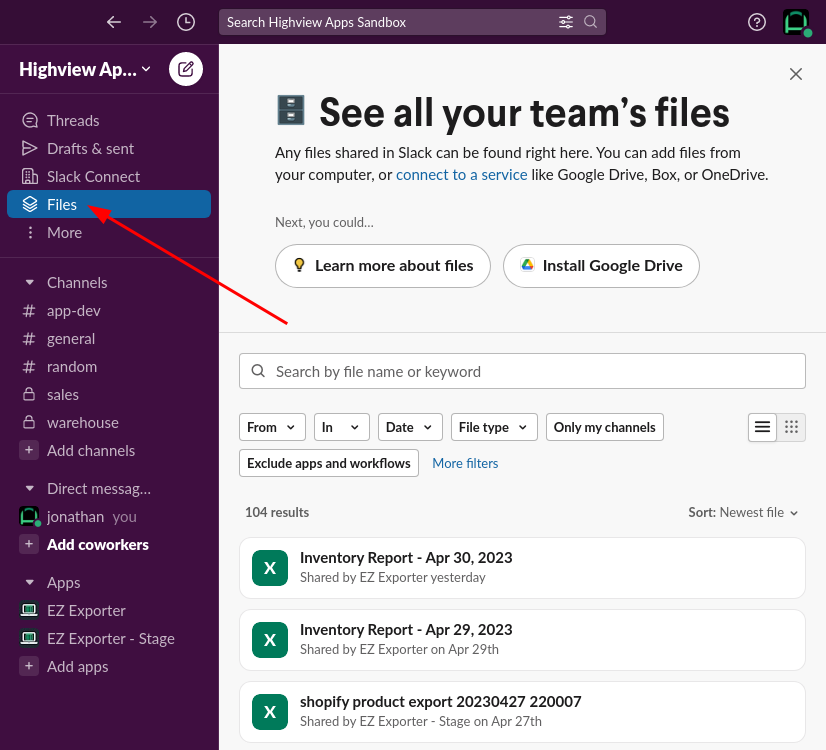Compose a new message with pencil icon
Screen dimensions: 826x750
186,69
